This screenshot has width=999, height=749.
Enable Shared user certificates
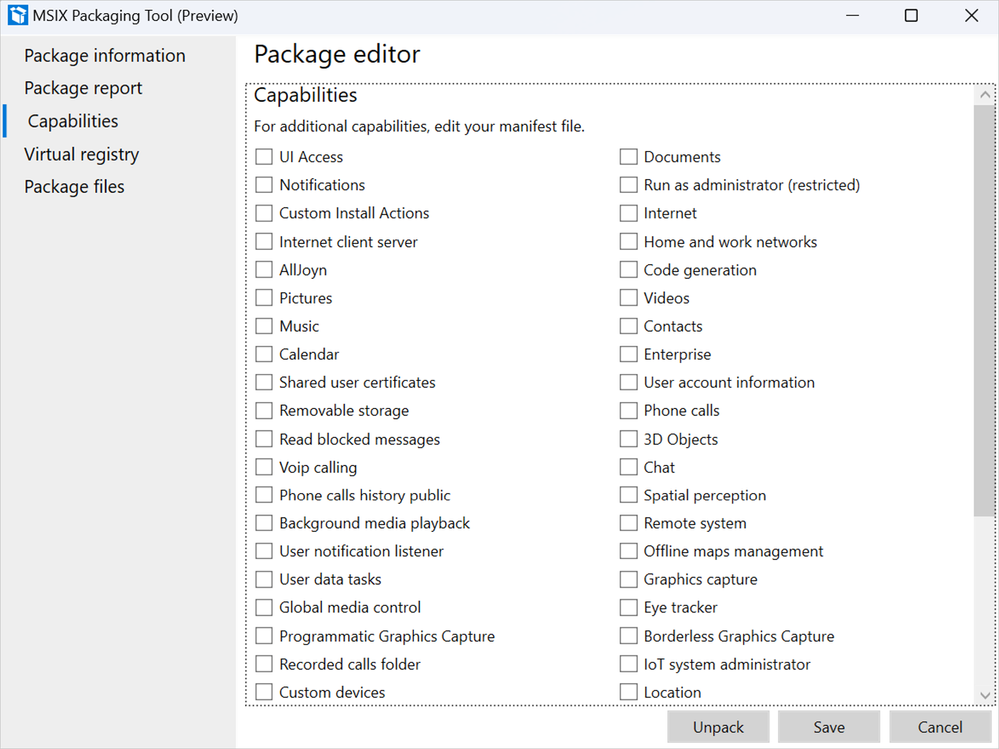tap(264, 382)
